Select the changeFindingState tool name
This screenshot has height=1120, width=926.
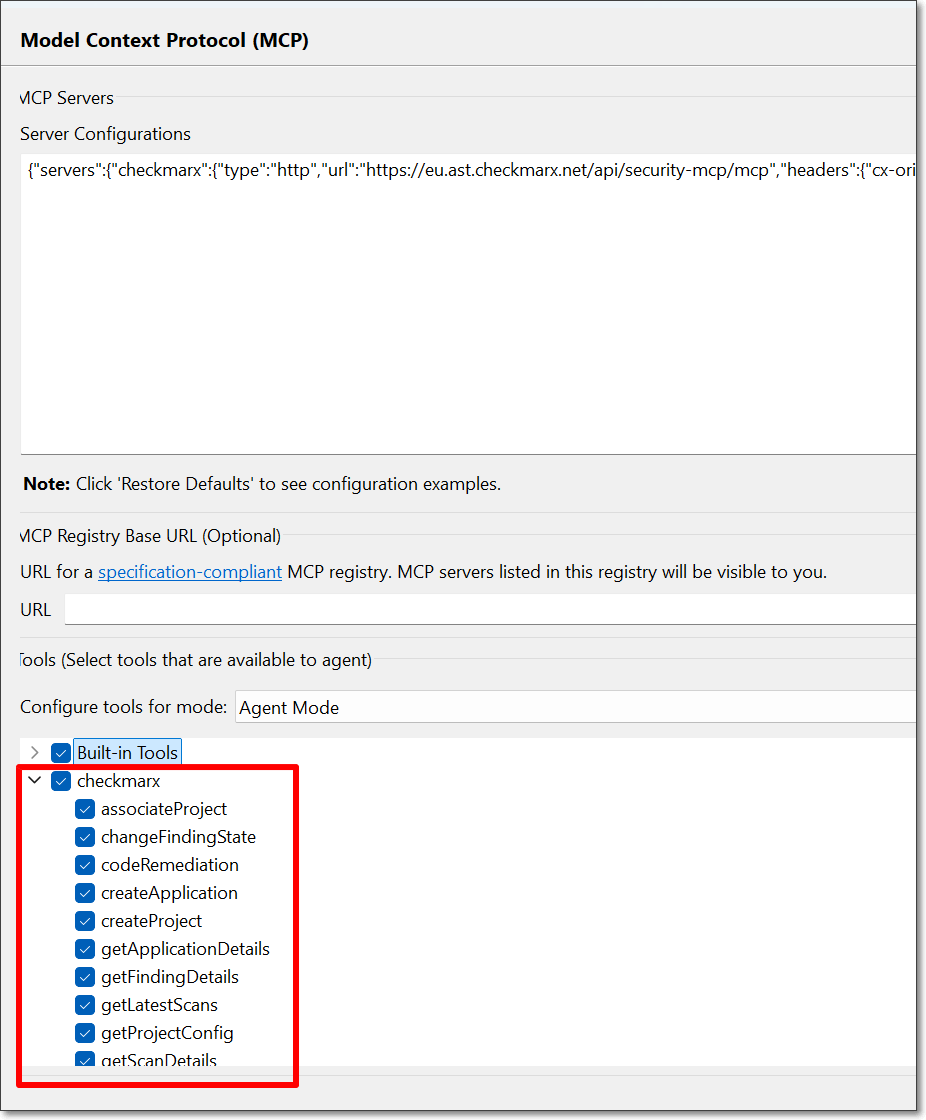(x=178, y=837)
